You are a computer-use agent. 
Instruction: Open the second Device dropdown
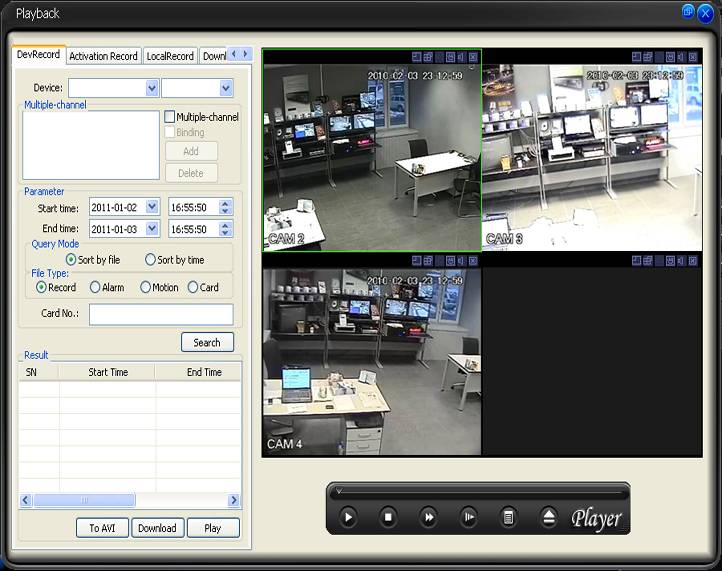point(226,87)
